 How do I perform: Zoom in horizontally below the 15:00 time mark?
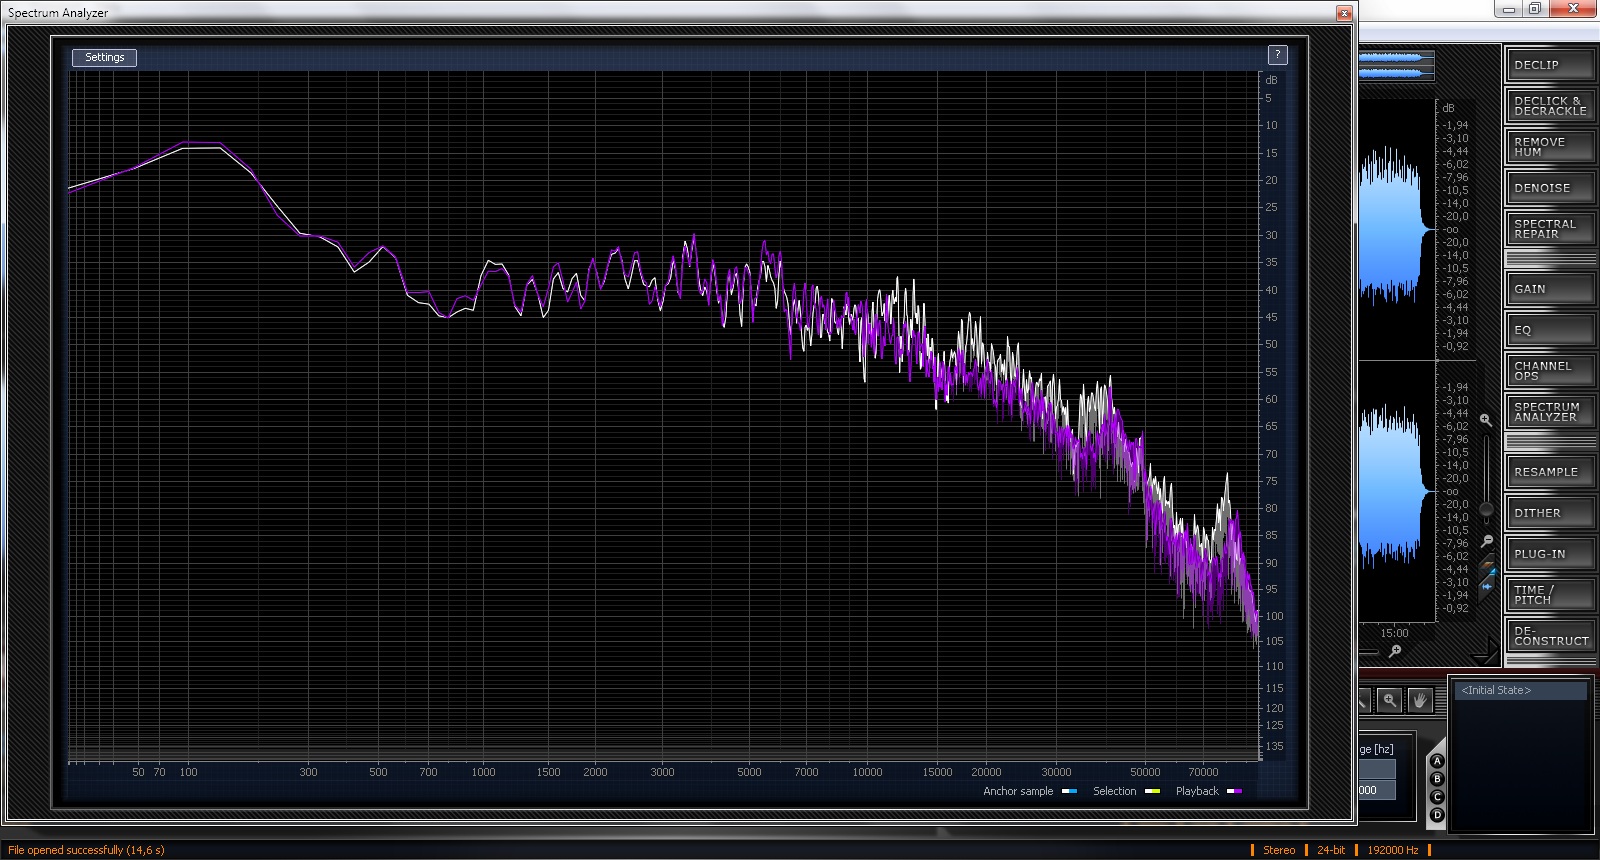tap(1395, 651)
